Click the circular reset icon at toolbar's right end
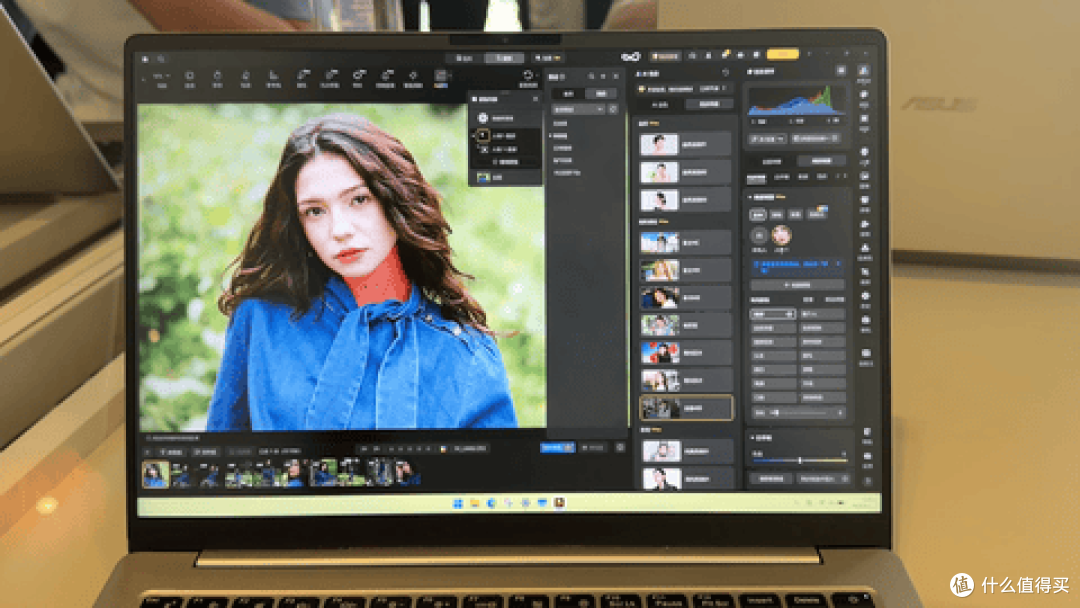 (x=528, y=75)
